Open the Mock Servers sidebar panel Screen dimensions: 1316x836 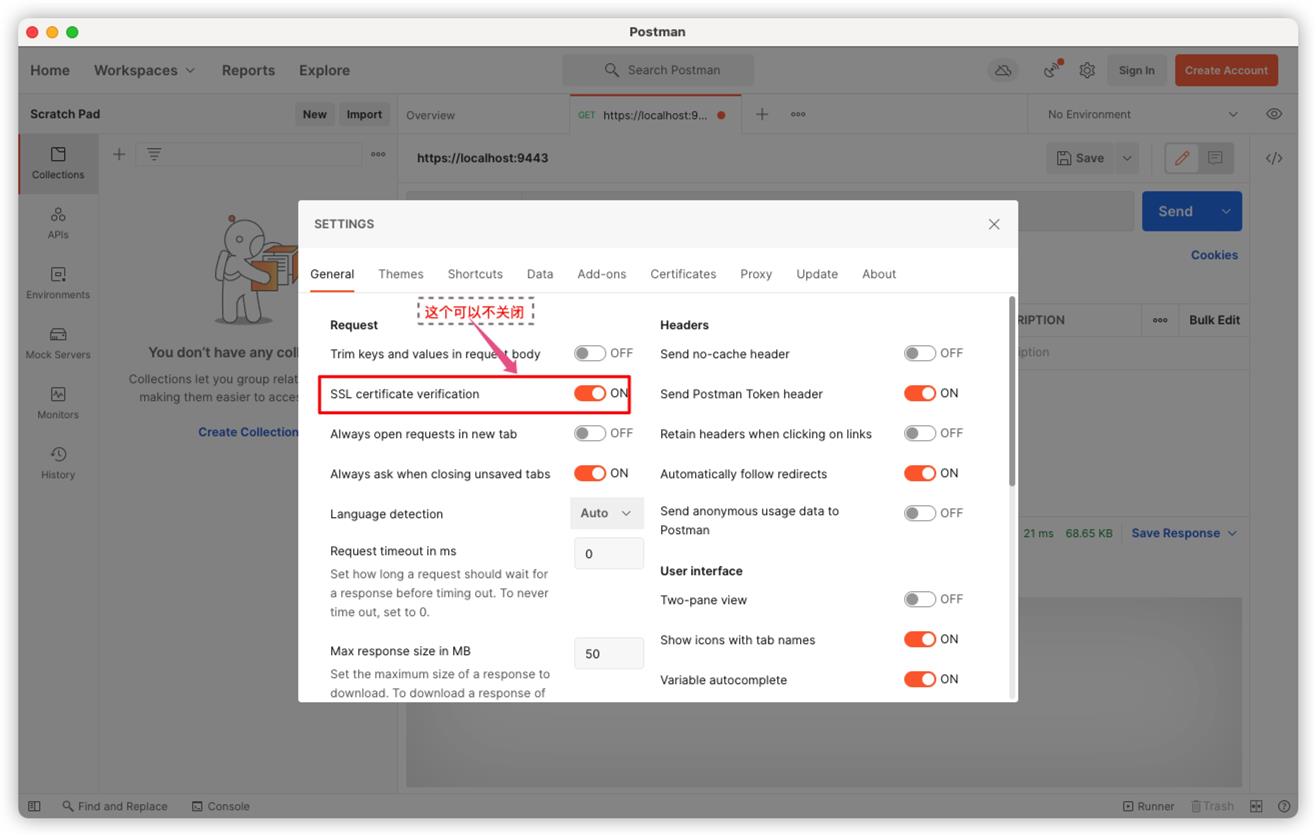[x=58, y=343]
